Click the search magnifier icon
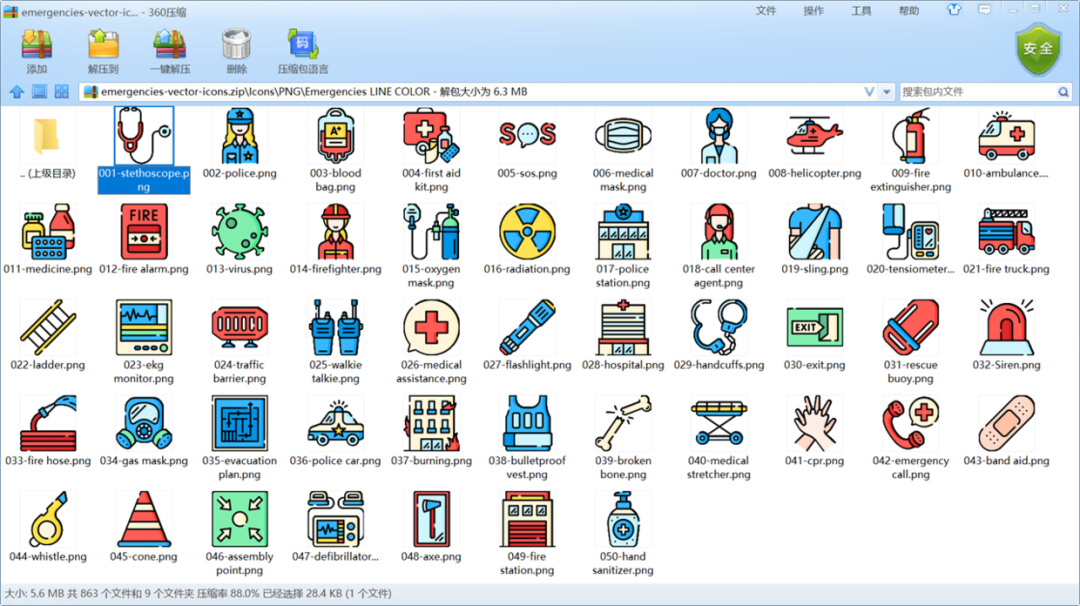 [1063, 92]
